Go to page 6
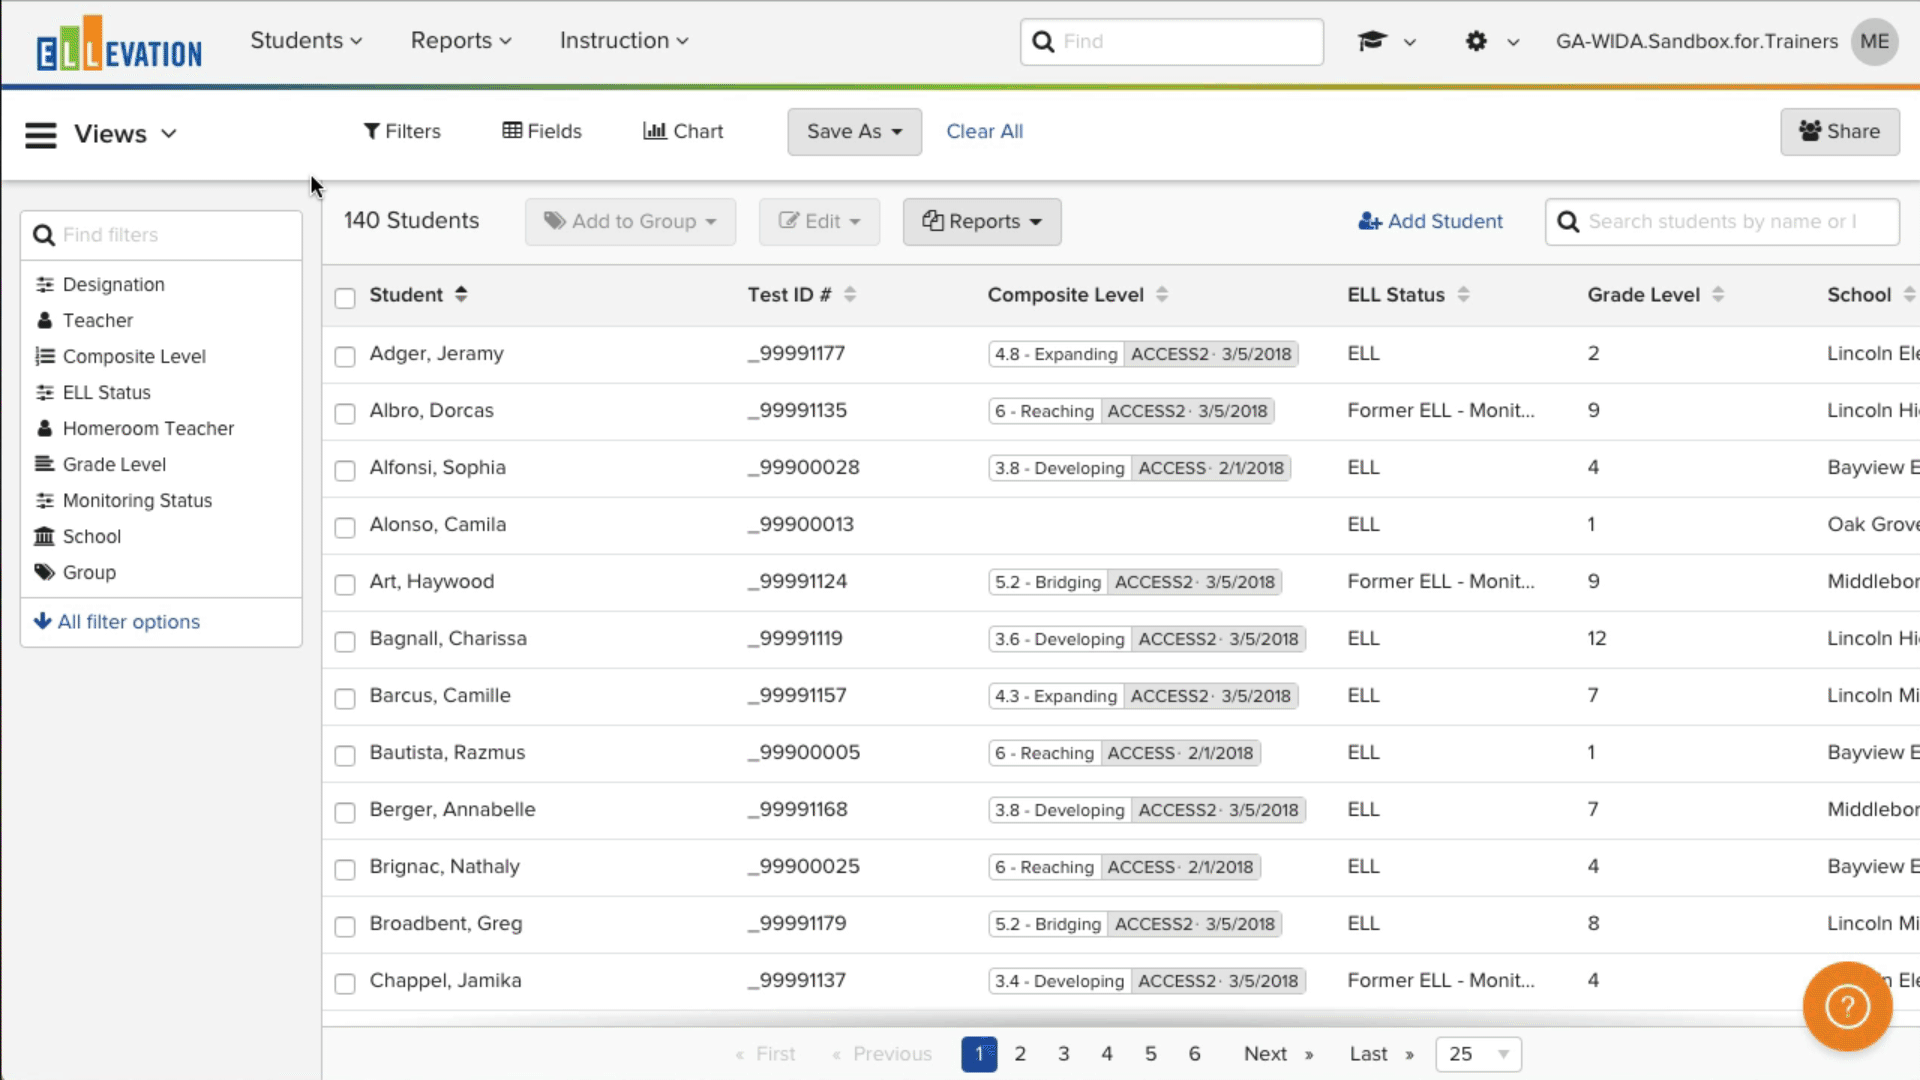Image resolution: width=1920 pixels, height=1080 pixels. (1194, 1054)
